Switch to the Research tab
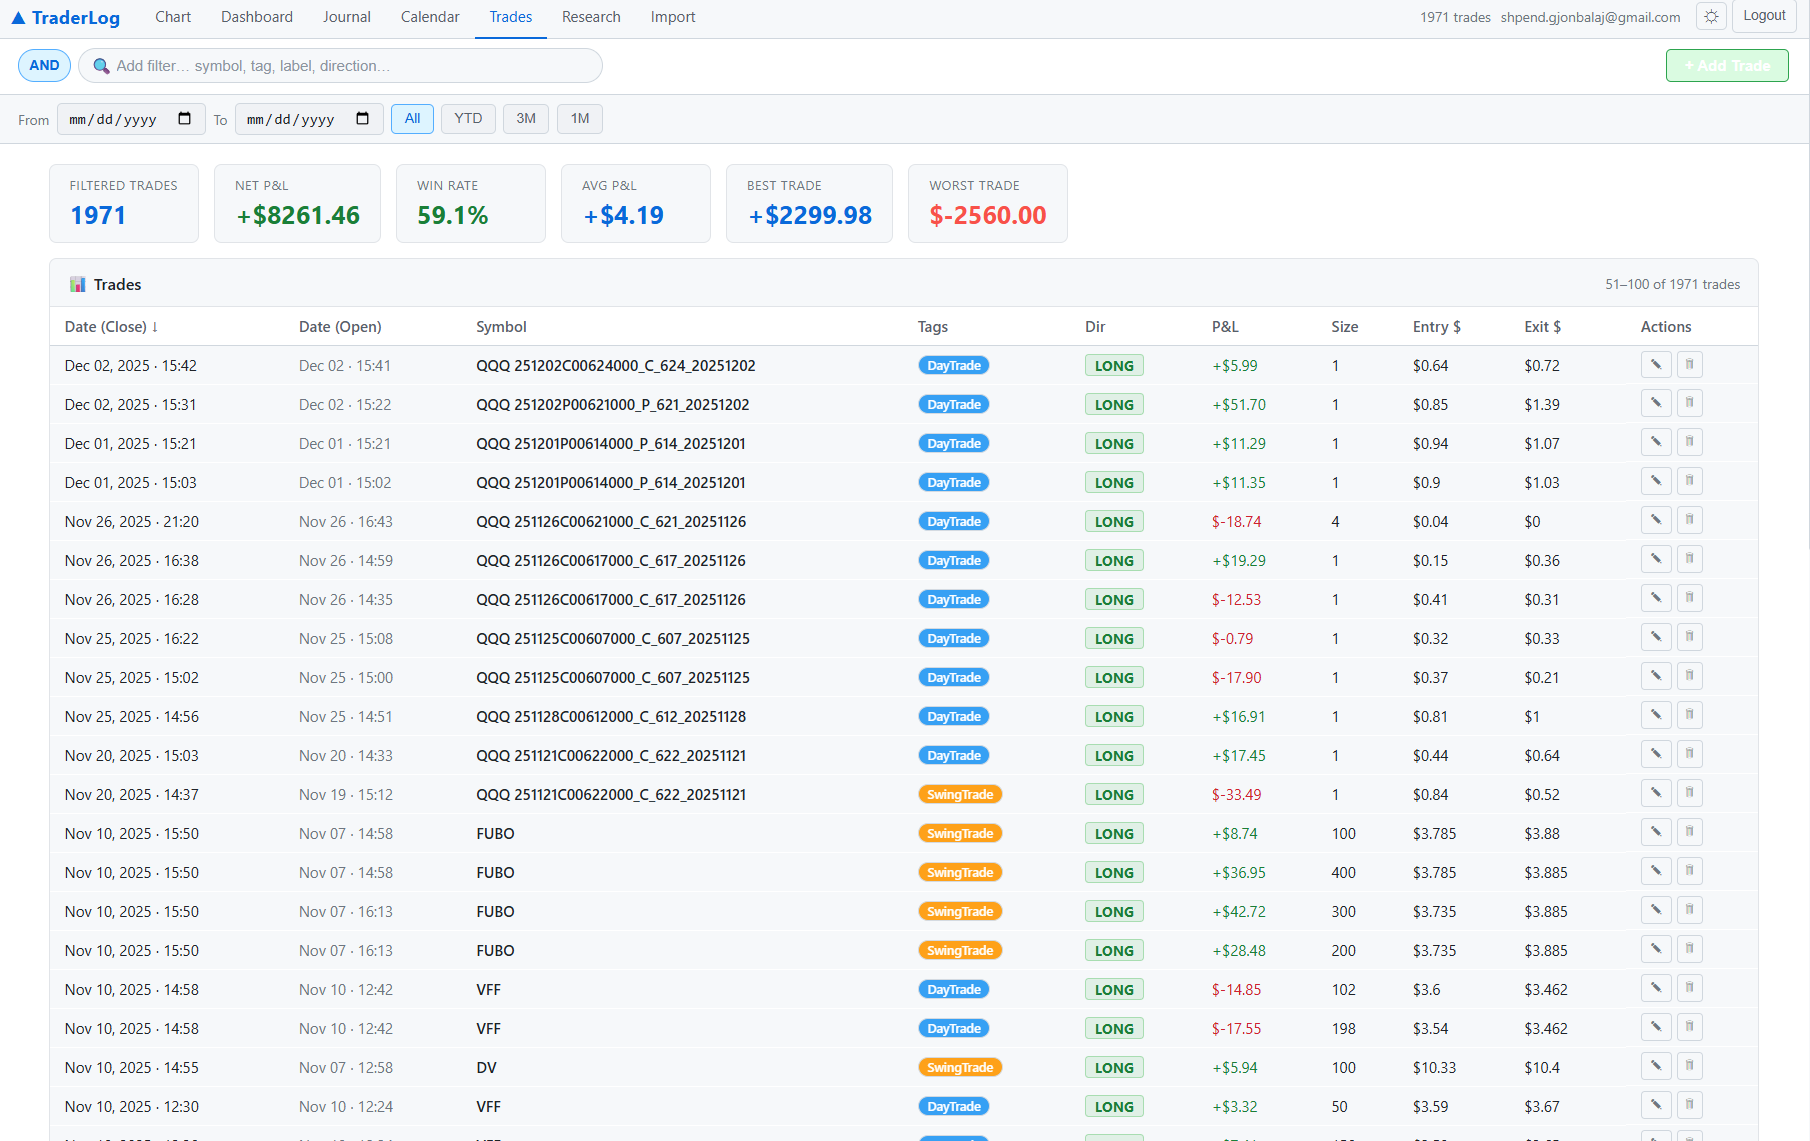The image size is (1810, 1141). [591, 17]
